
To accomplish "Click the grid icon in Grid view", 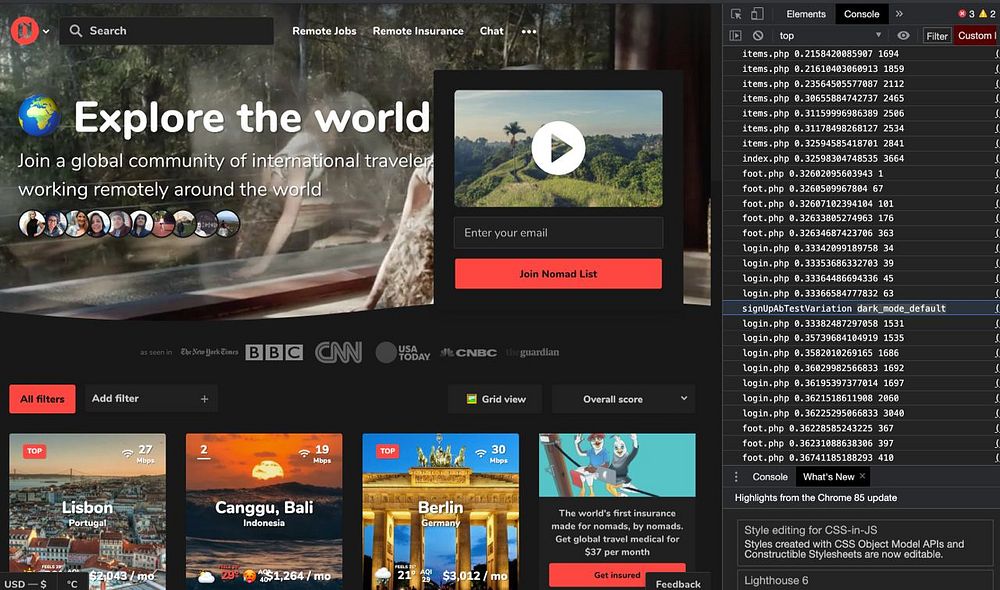I will coord(471,399).
